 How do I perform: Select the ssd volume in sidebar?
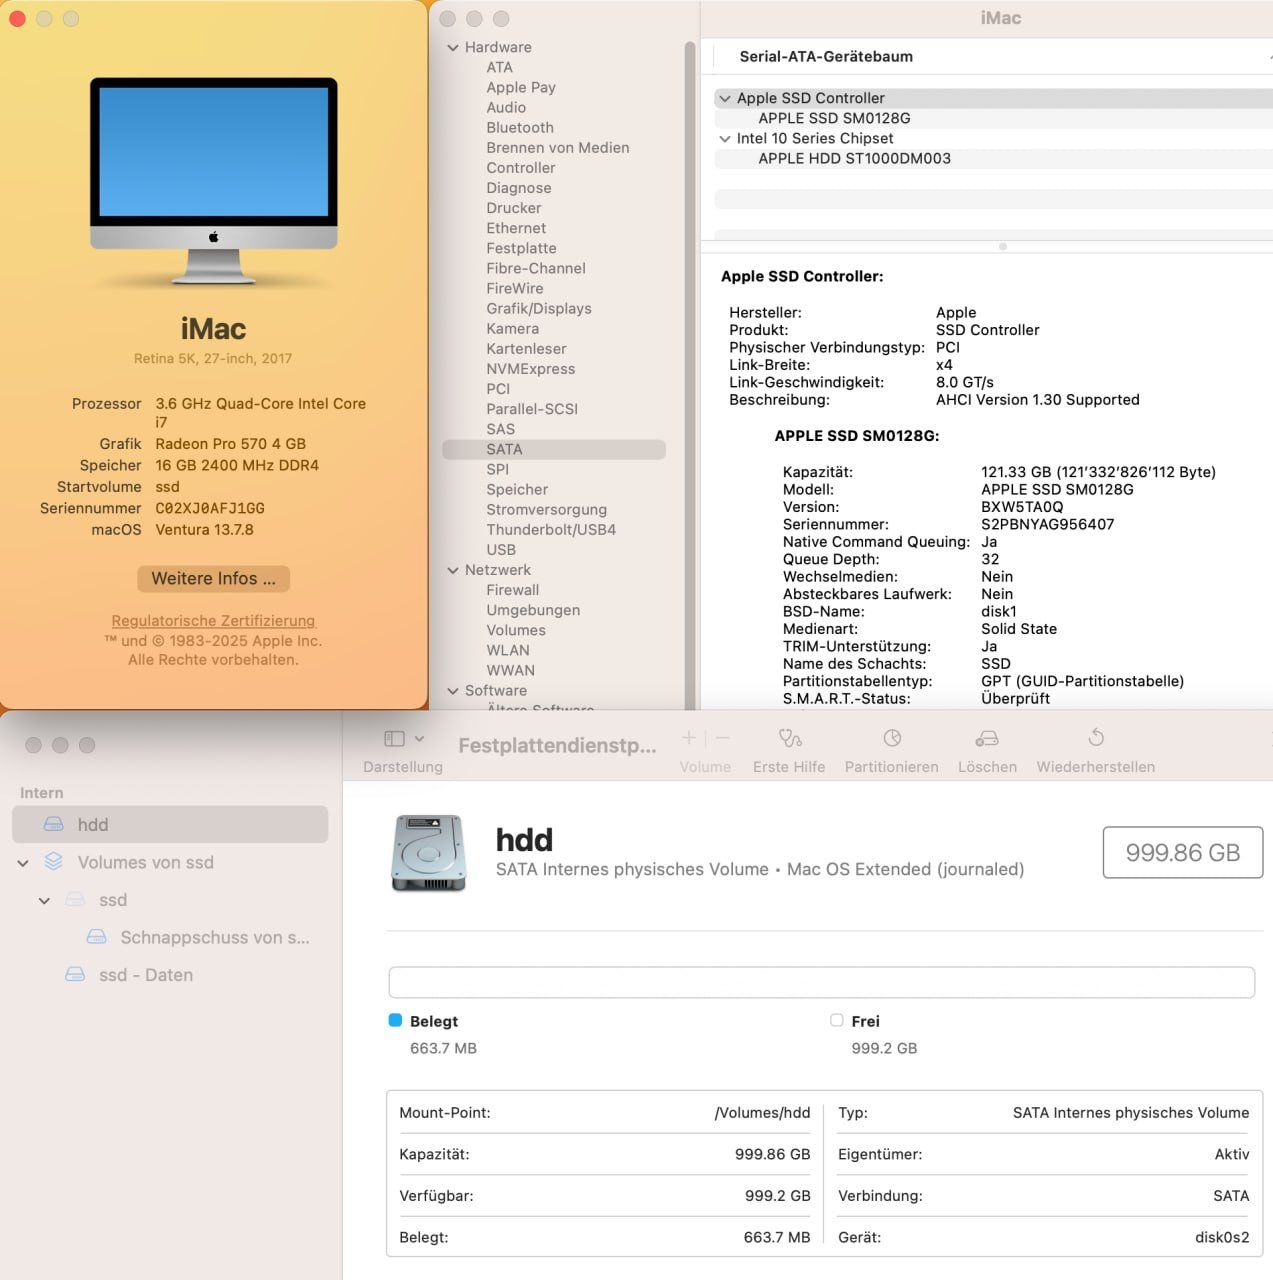tap(112, 900)
